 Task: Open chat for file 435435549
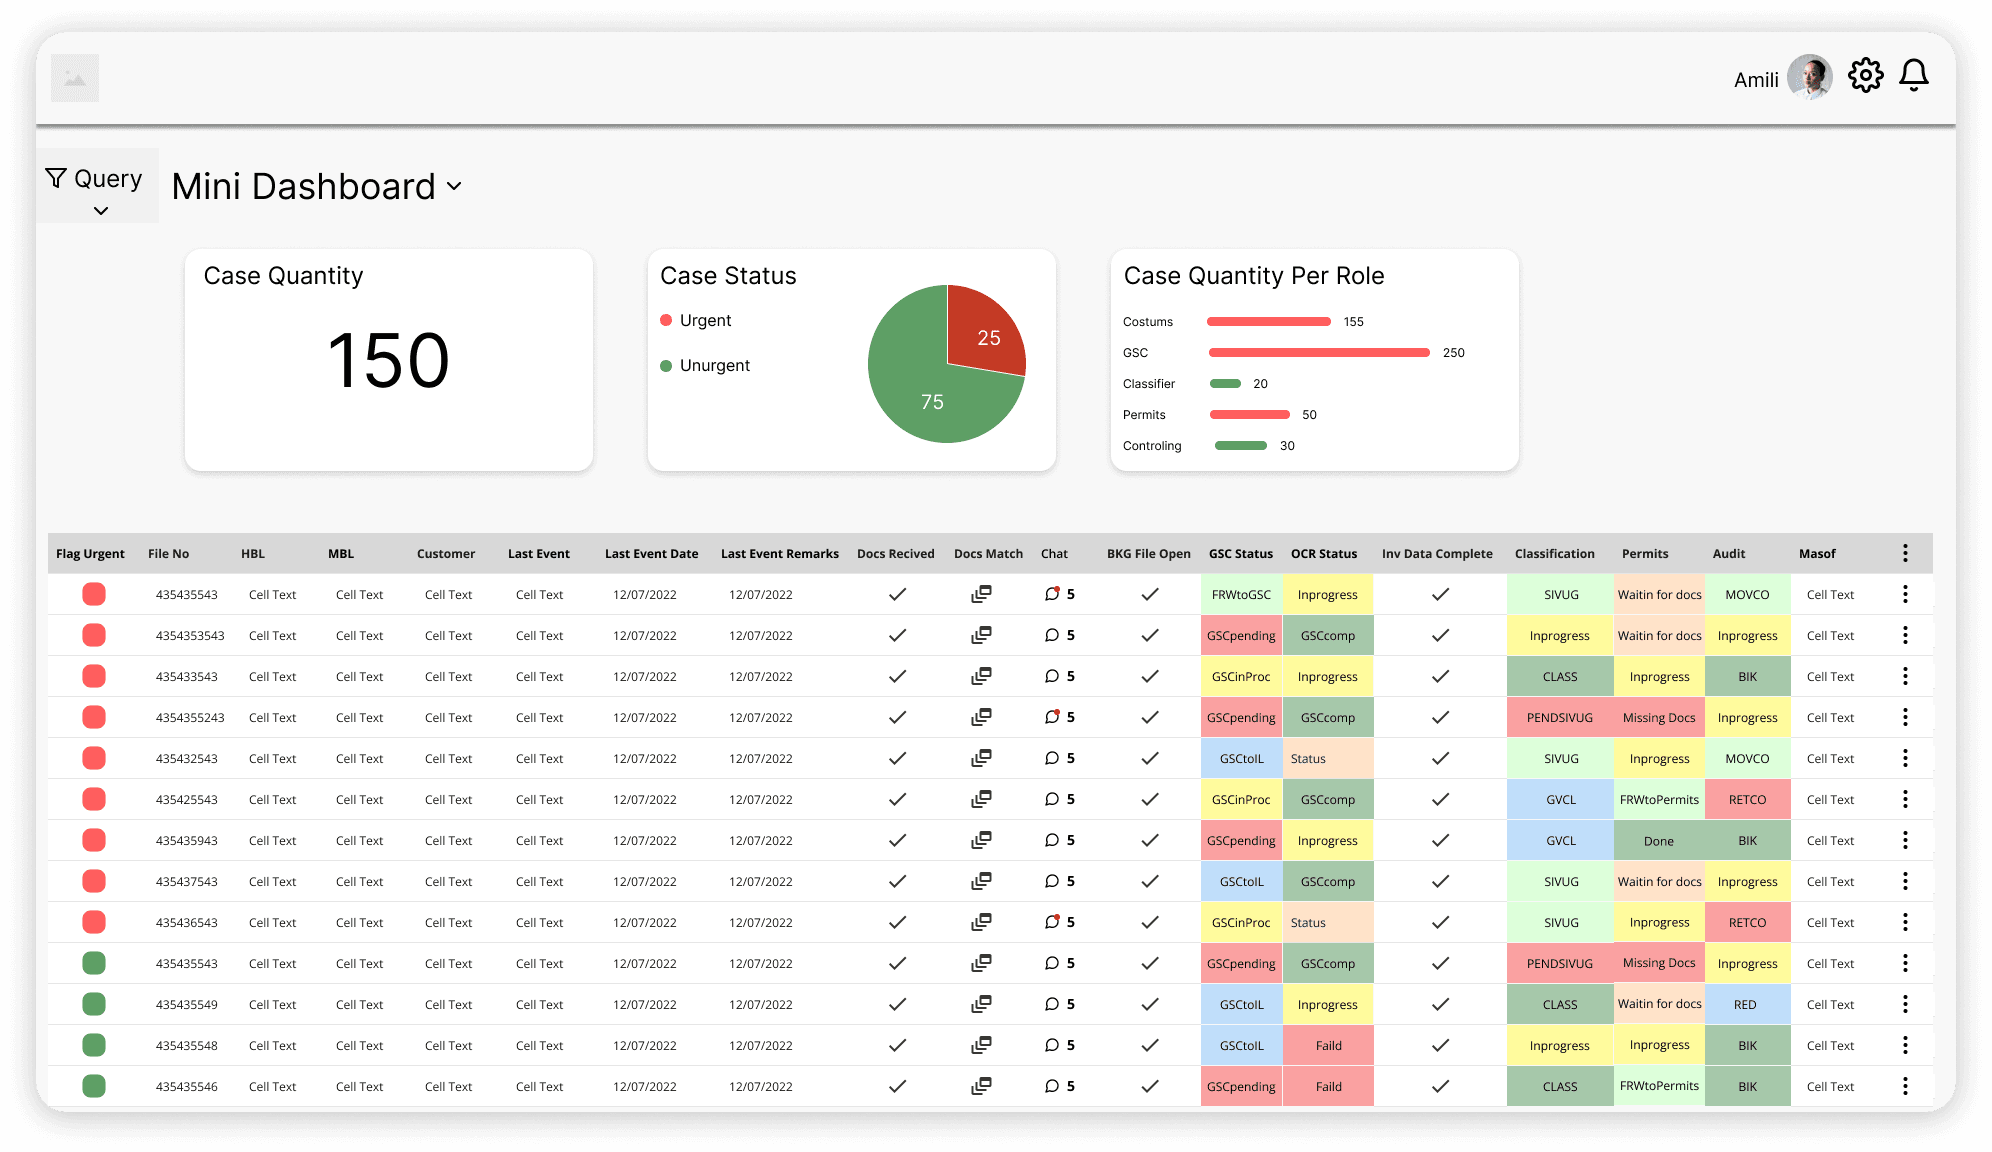1052,1004
